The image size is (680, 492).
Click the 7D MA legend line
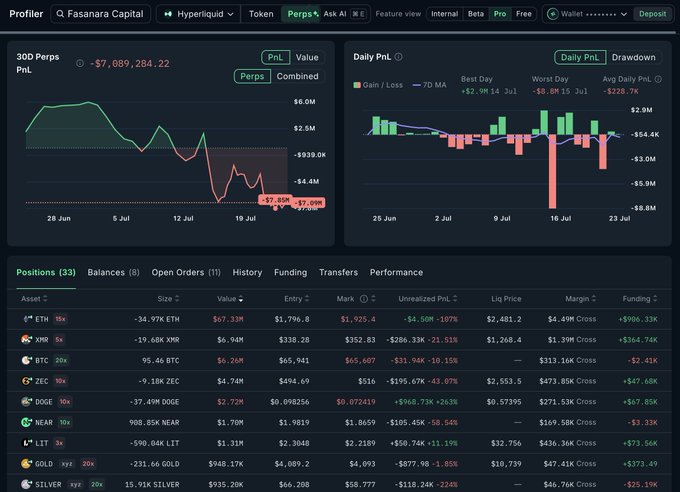pyautogui.click(x=416, y=85)
